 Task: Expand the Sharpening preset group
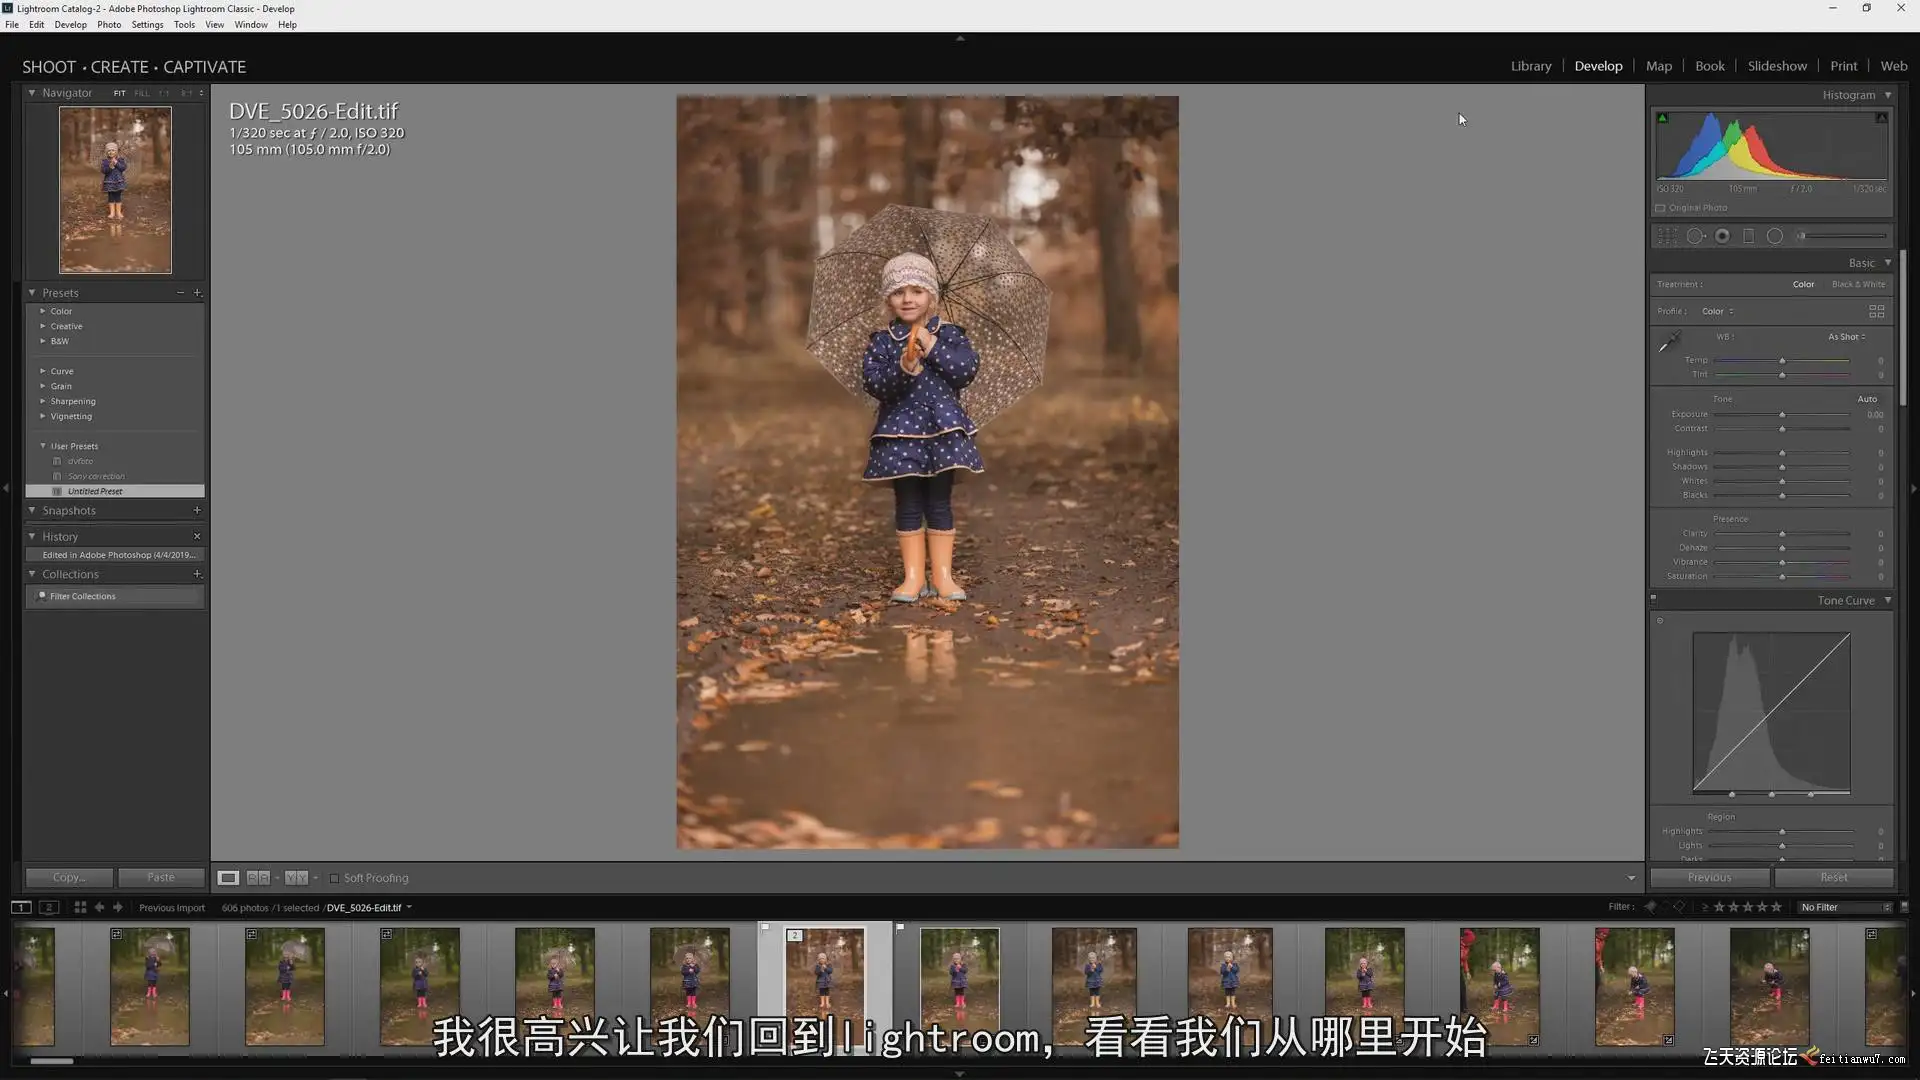[43, 401]
